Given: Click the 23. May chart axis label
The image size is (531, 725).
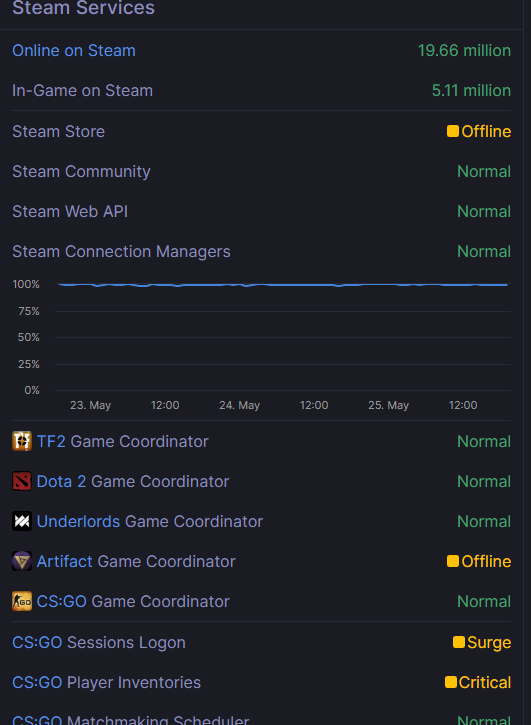Looking at the screenshot, I should click(x=90, y=406).
